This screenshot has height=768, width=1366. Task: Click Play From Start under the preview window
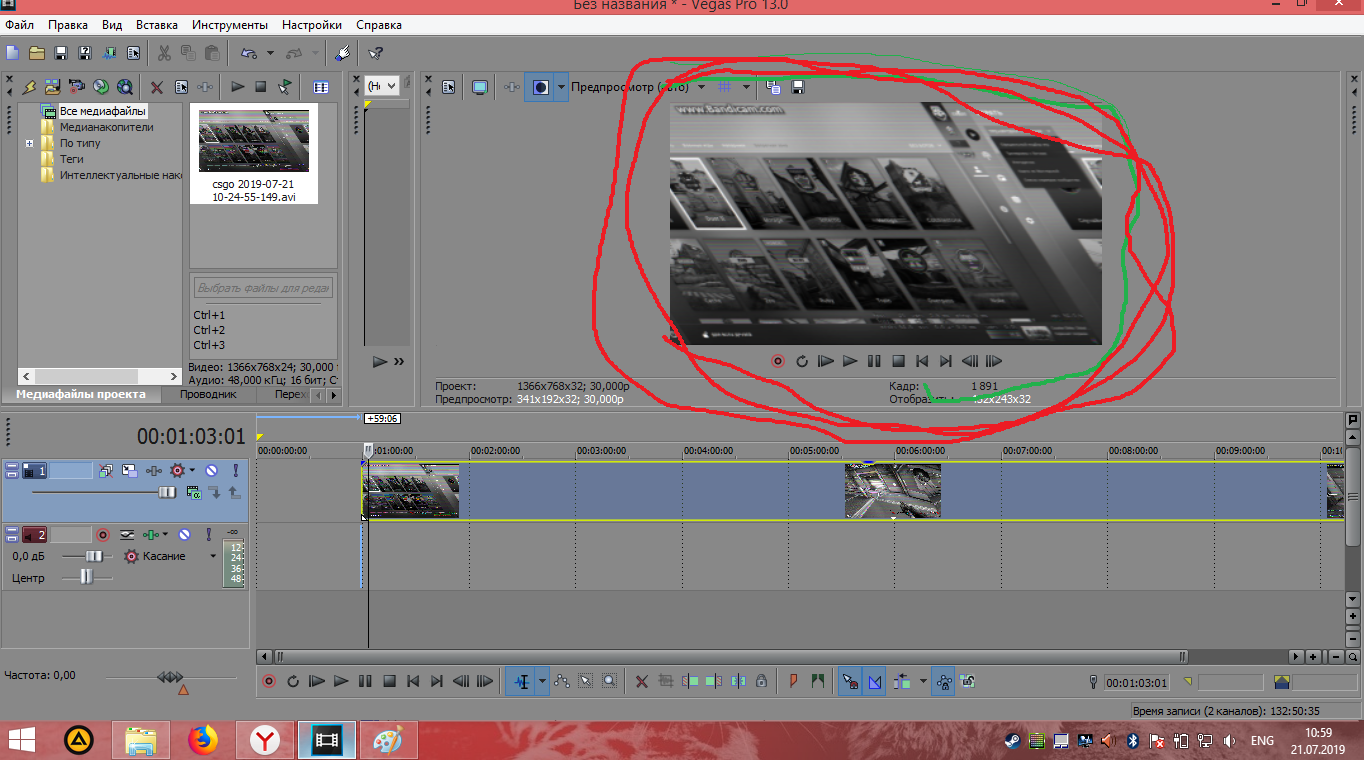coord(826,361)
